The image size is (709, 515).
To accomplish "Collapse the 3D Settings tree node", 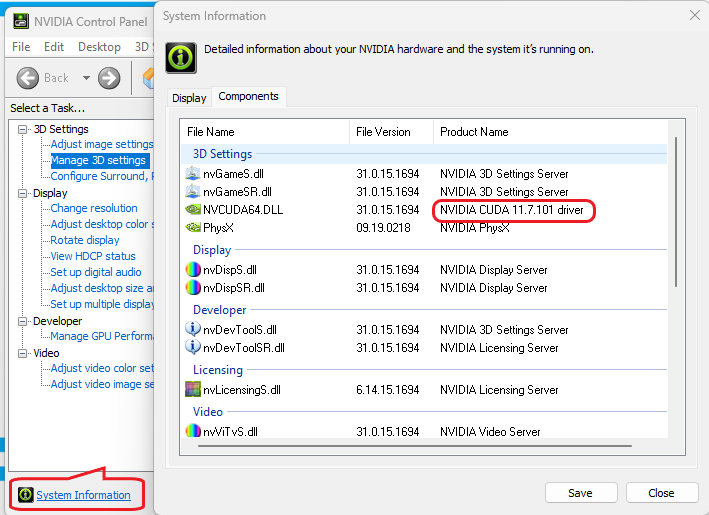I will [24, 129].
